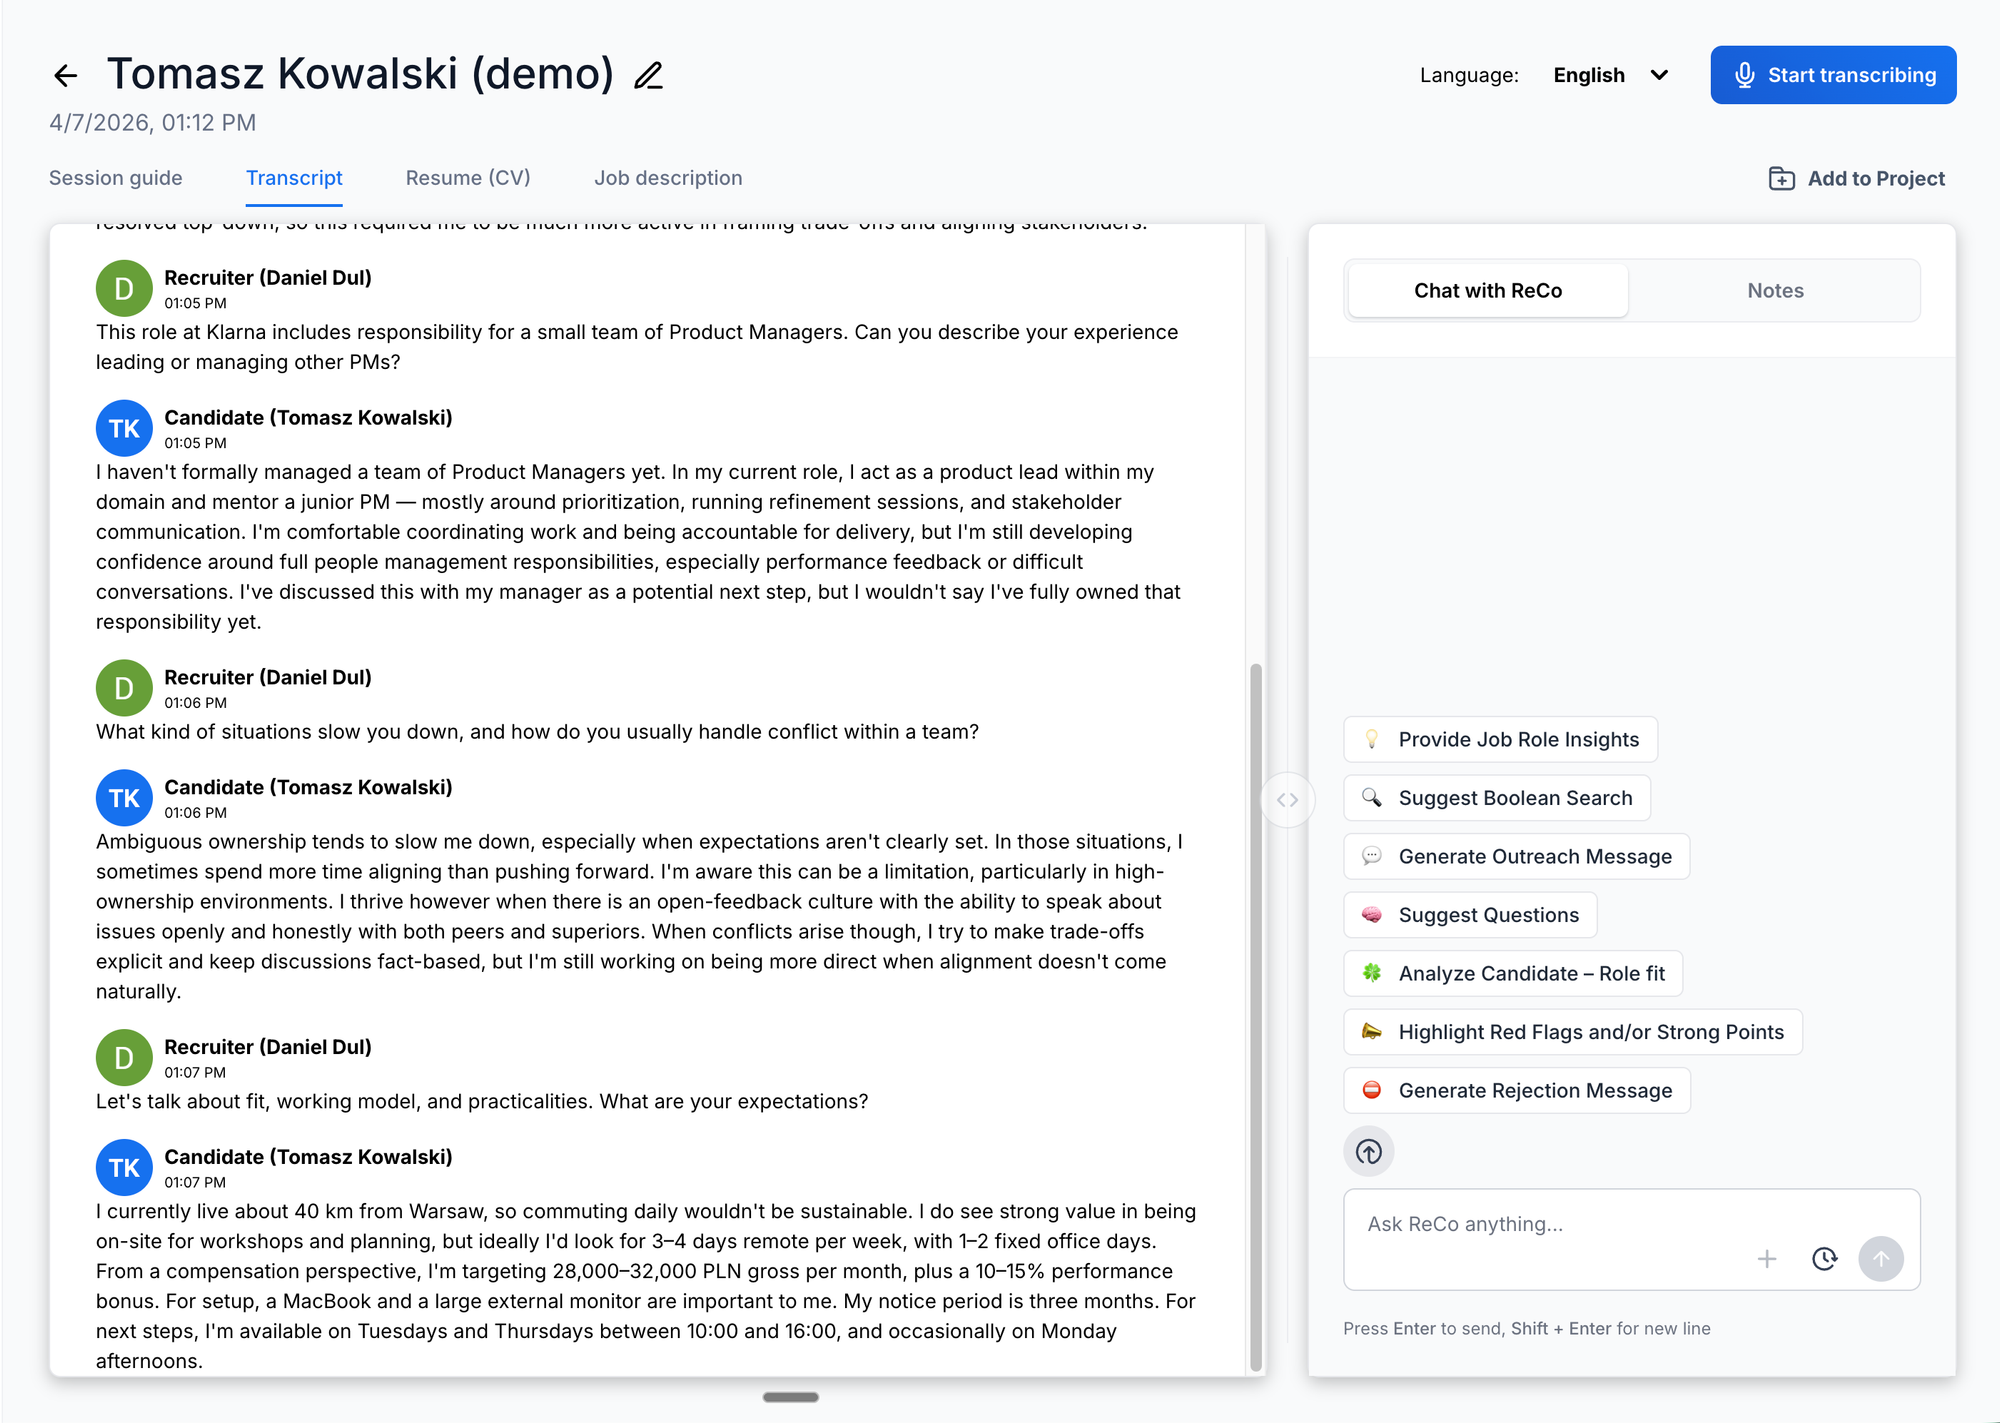Screen dimensions: 2000x1423
Task: Add the session to a project
Action: coord(1857,178)
